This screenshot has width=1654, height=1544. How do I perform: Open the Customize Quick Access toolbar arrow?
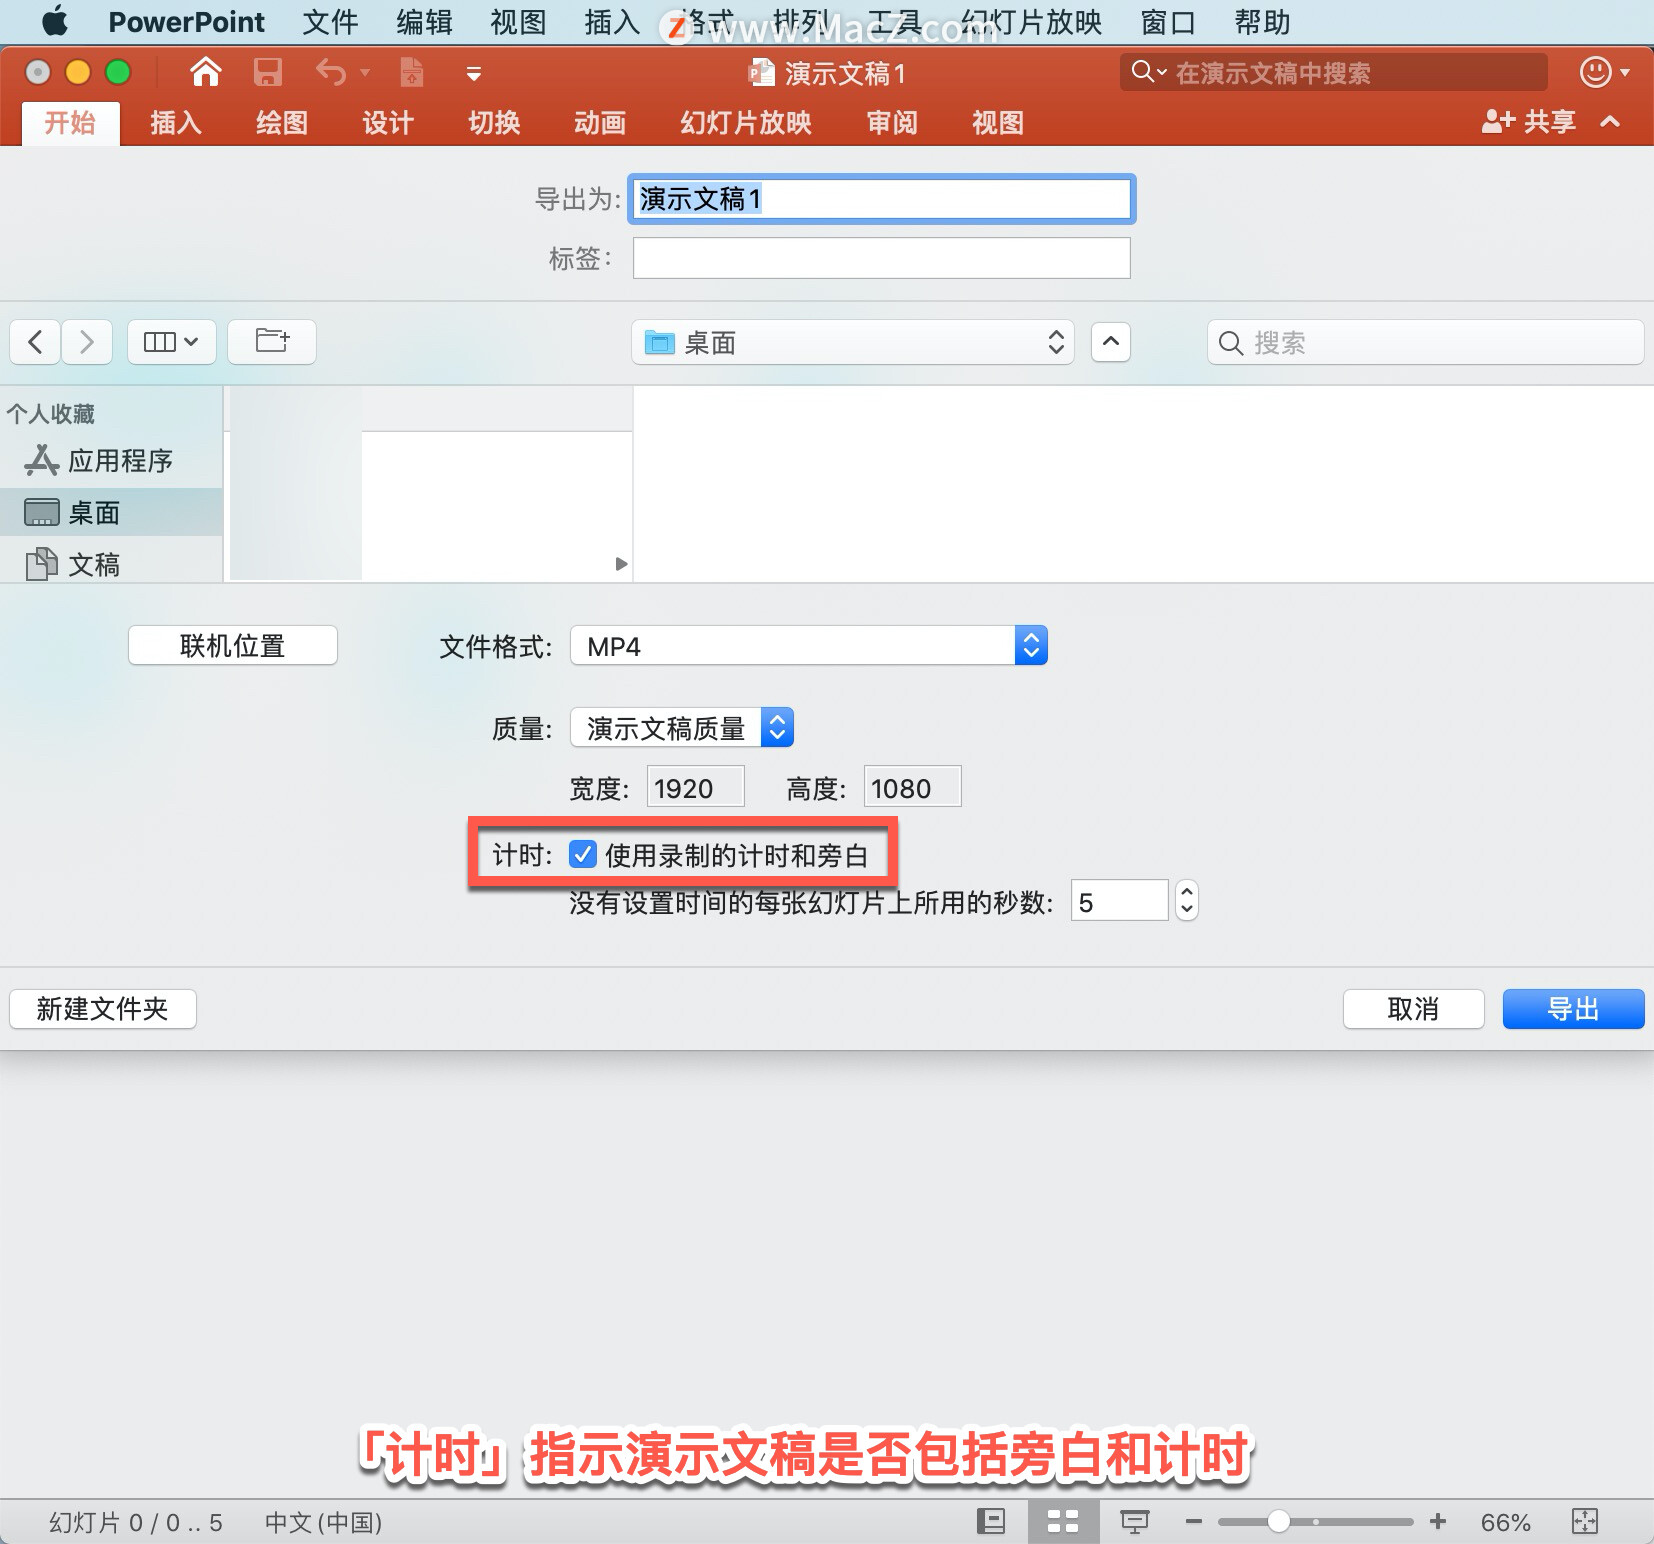(474, 74)
